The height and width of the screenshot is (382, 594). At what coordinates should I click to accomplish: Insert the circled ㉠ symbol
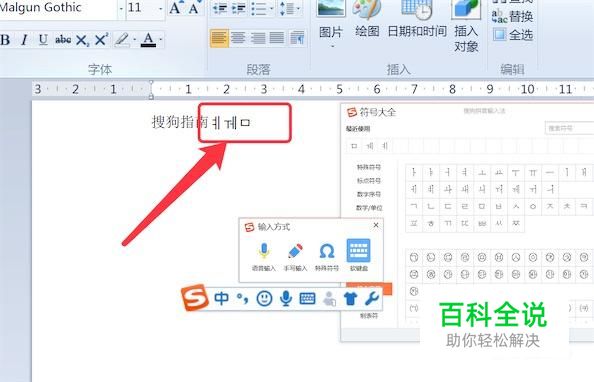click(x=414, y=257)
